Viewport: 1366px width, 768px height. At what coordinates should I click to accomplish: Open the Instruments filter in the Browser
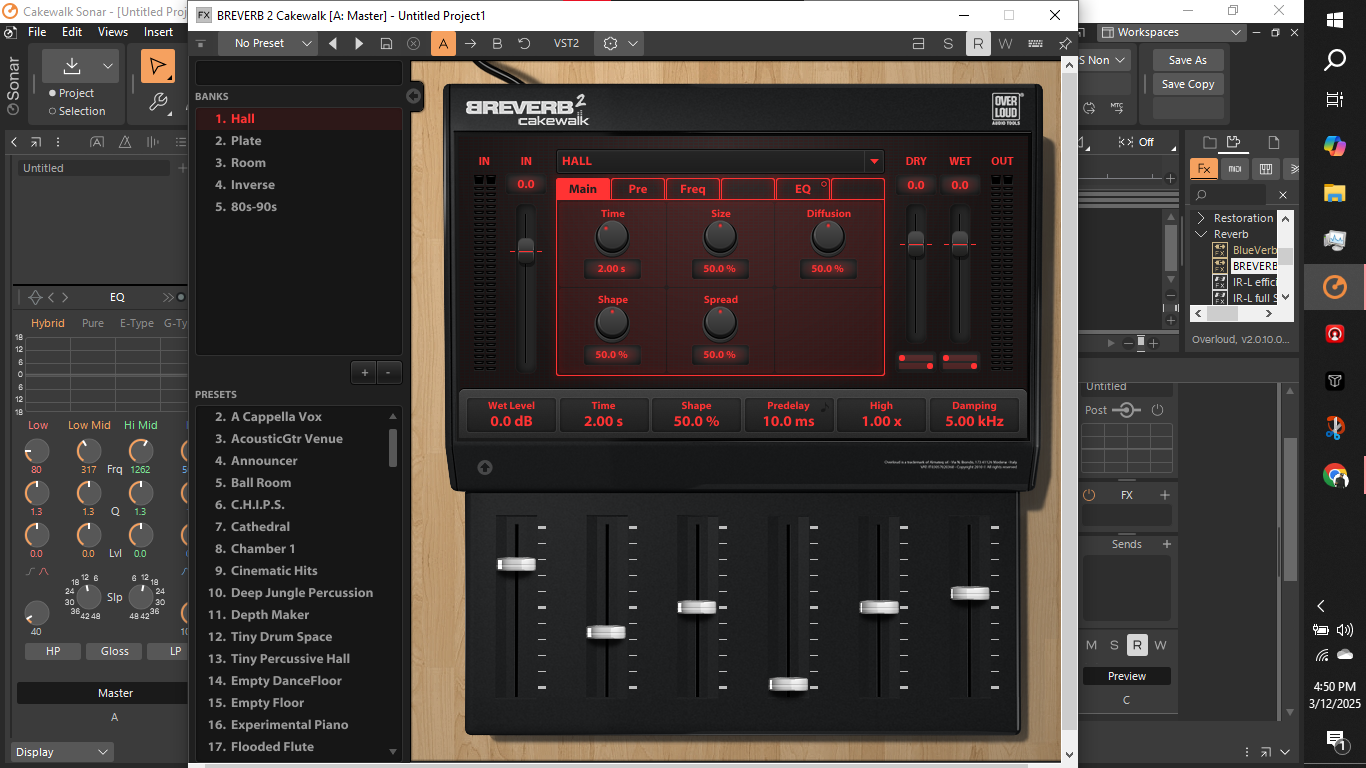pyautogui.click(x=1265, y=168)
